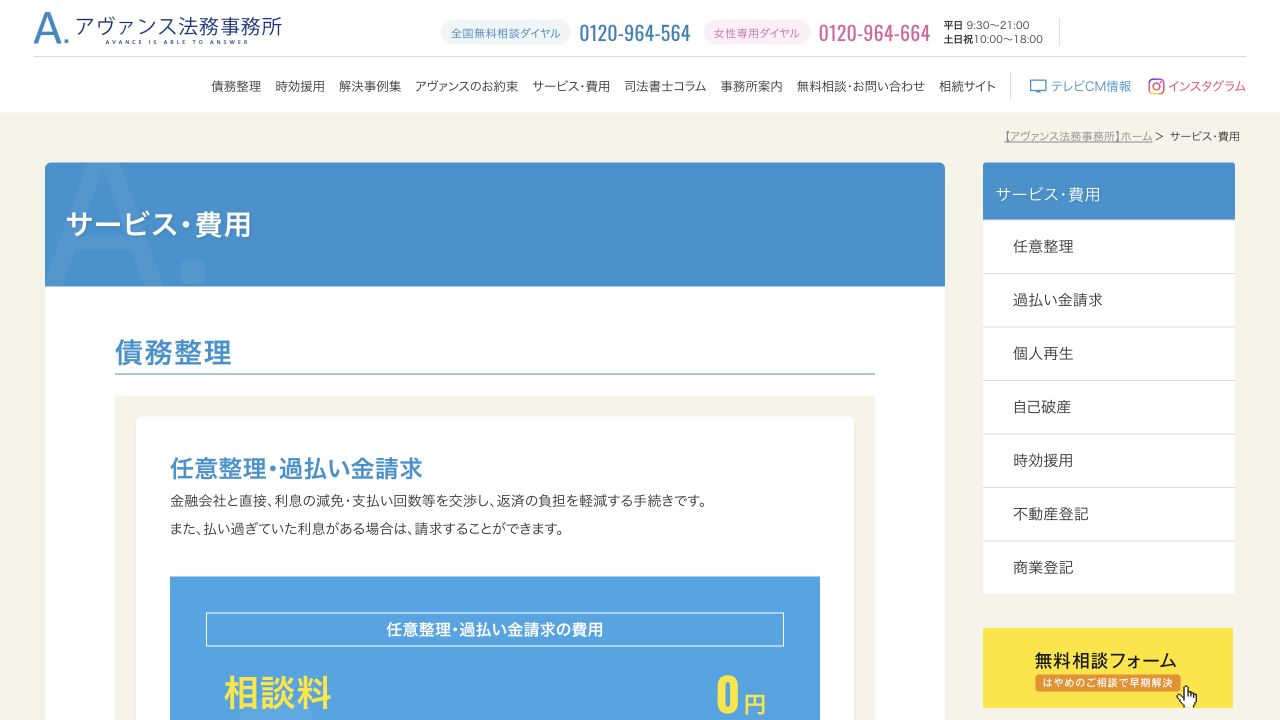The width and height of the screenshot is (1280, 720).
Task: Select 時効援用 in the sidebar list
Action: tap(1109, 461)
